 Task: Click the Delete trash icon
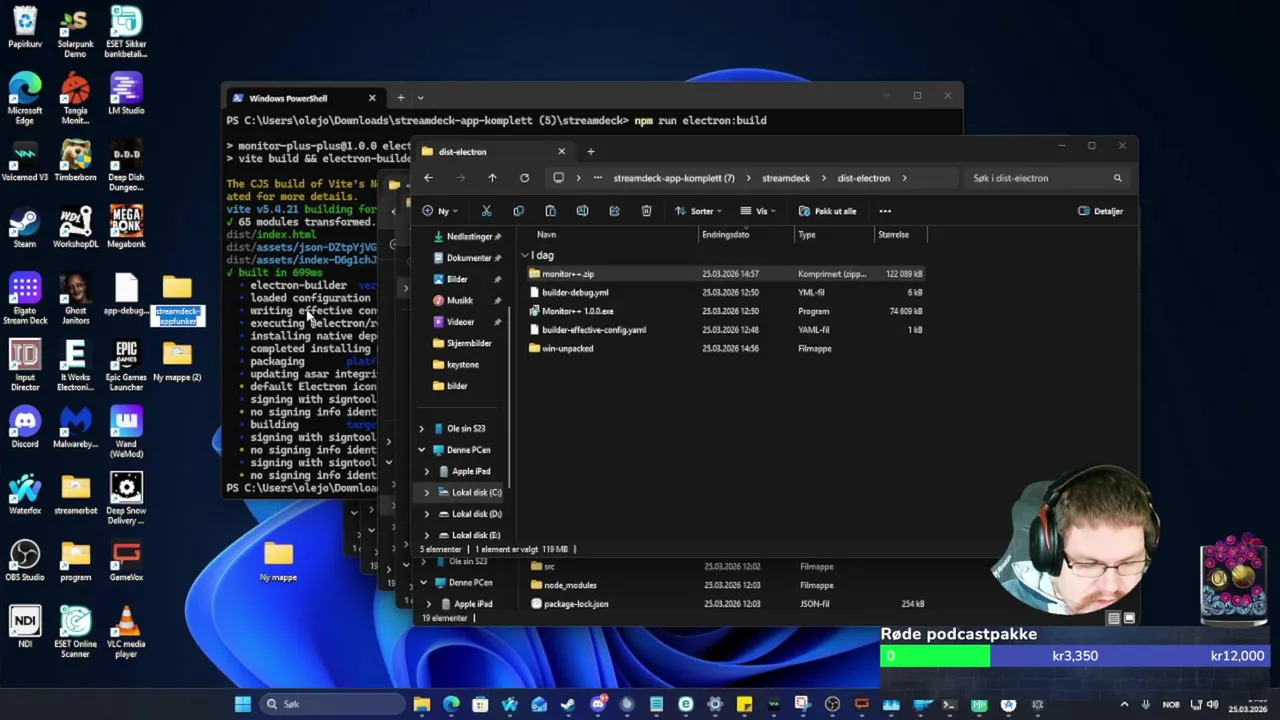tap(646, 211)
